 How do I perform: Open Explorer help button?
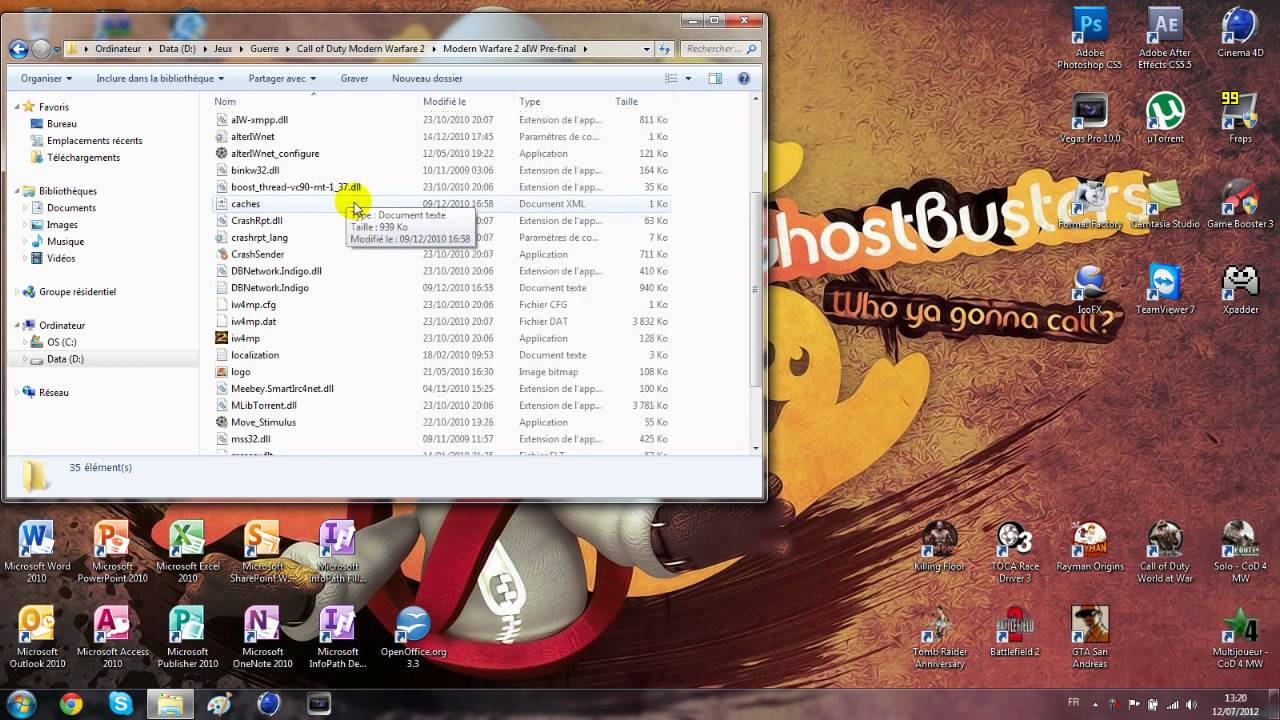743,78
